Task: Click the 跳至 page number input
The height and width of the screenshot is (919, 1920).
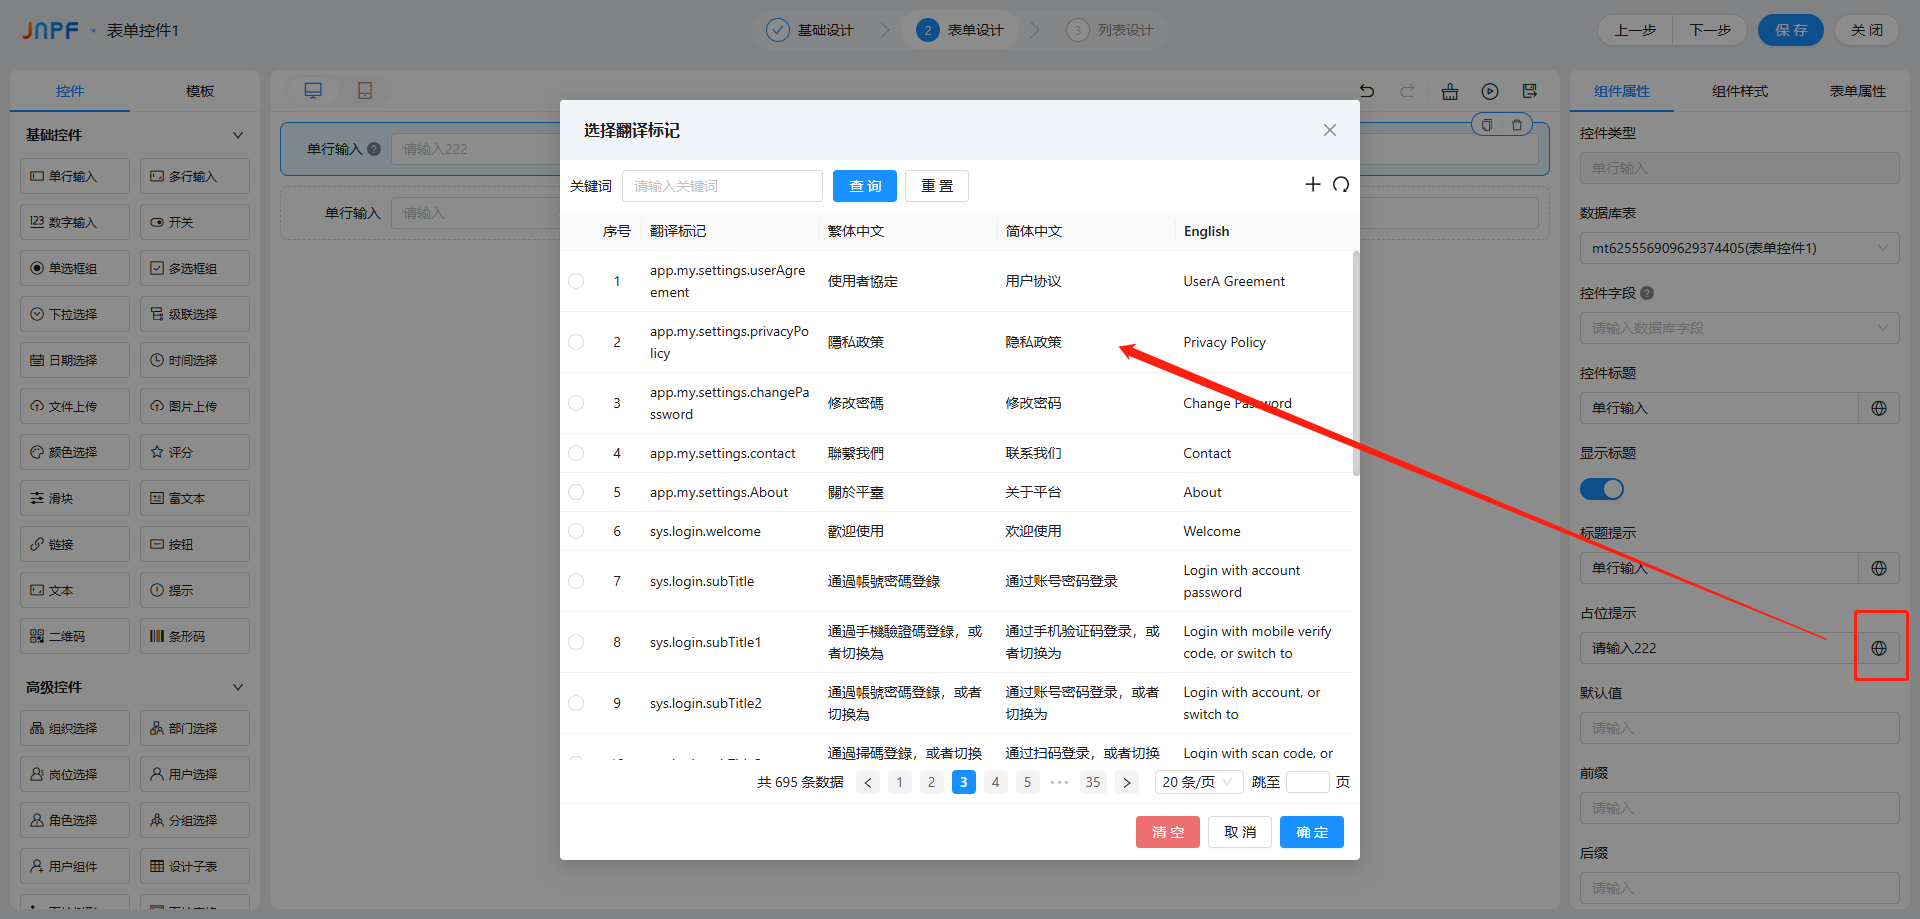Action: click(x=1308, y=782)
